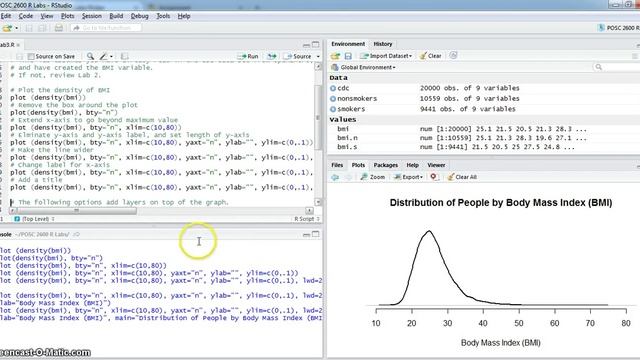Open the Tools menu
The image size is (640, 360).
163,16
